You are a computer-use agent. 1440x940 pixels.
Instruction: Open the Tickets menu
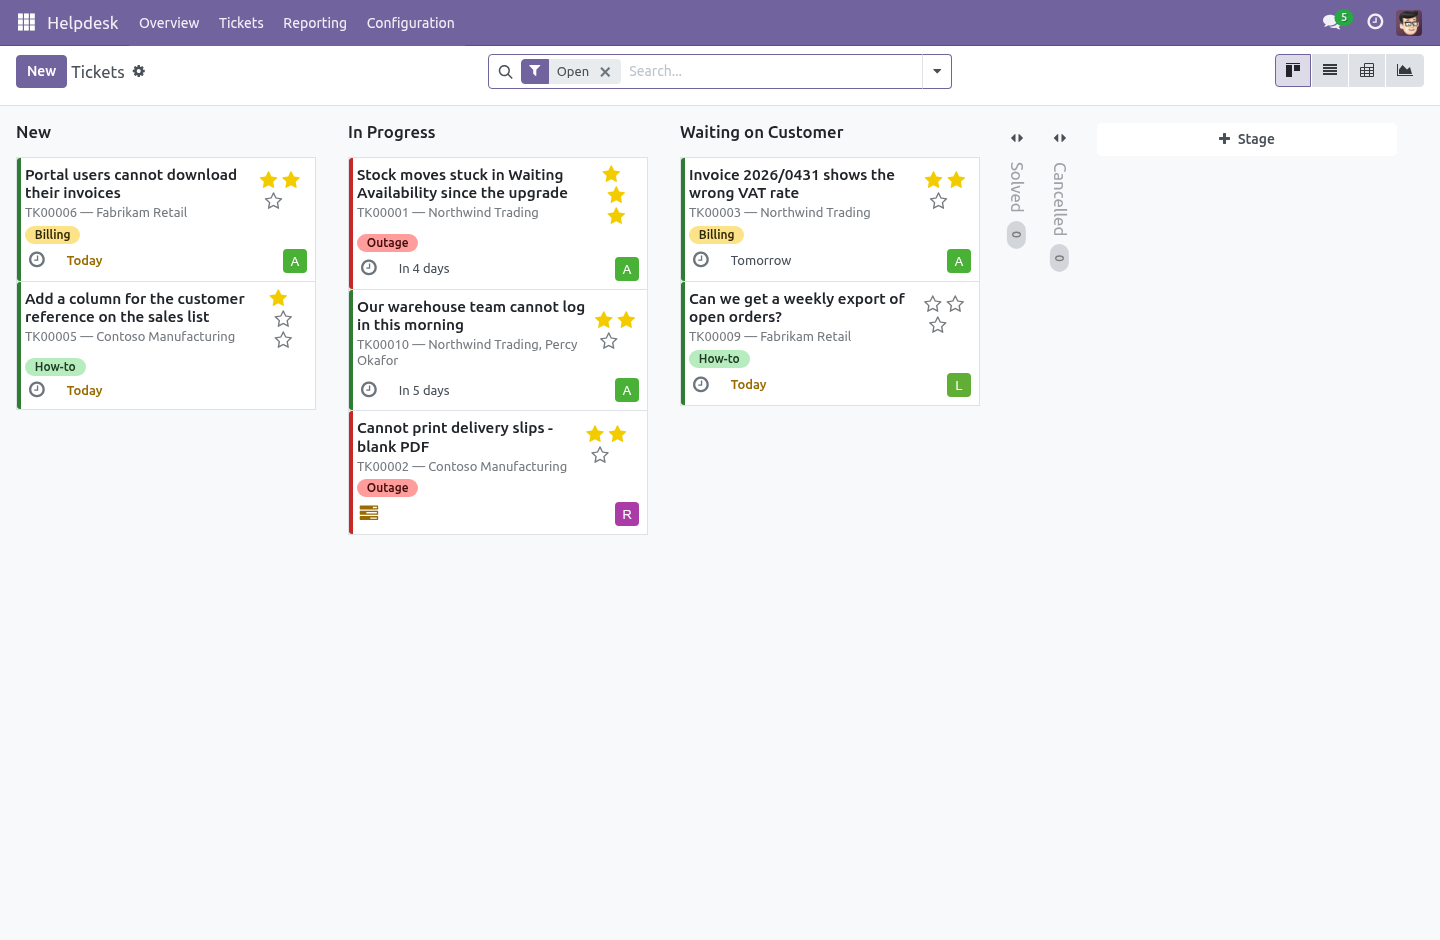241,23
